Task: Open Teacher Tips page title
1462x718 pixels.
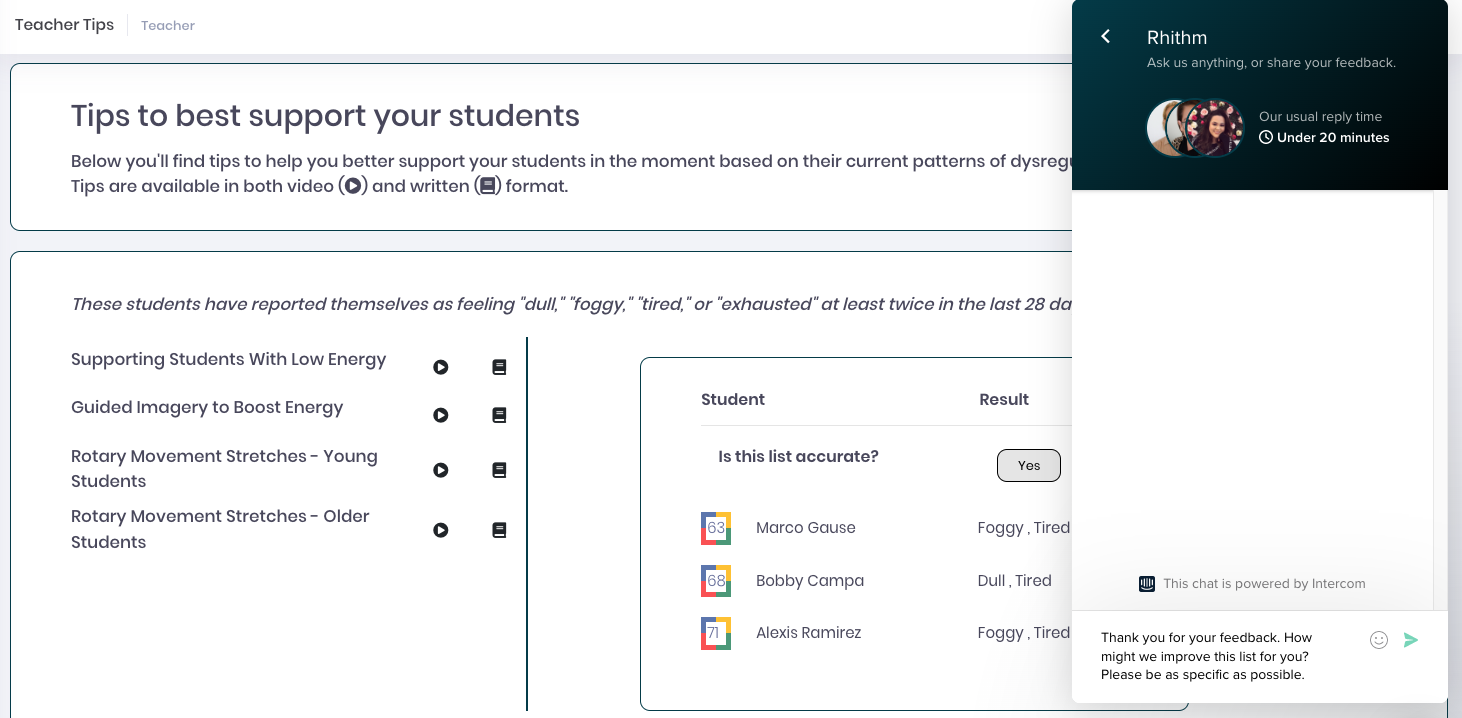Action: click(x=65, y=24)
